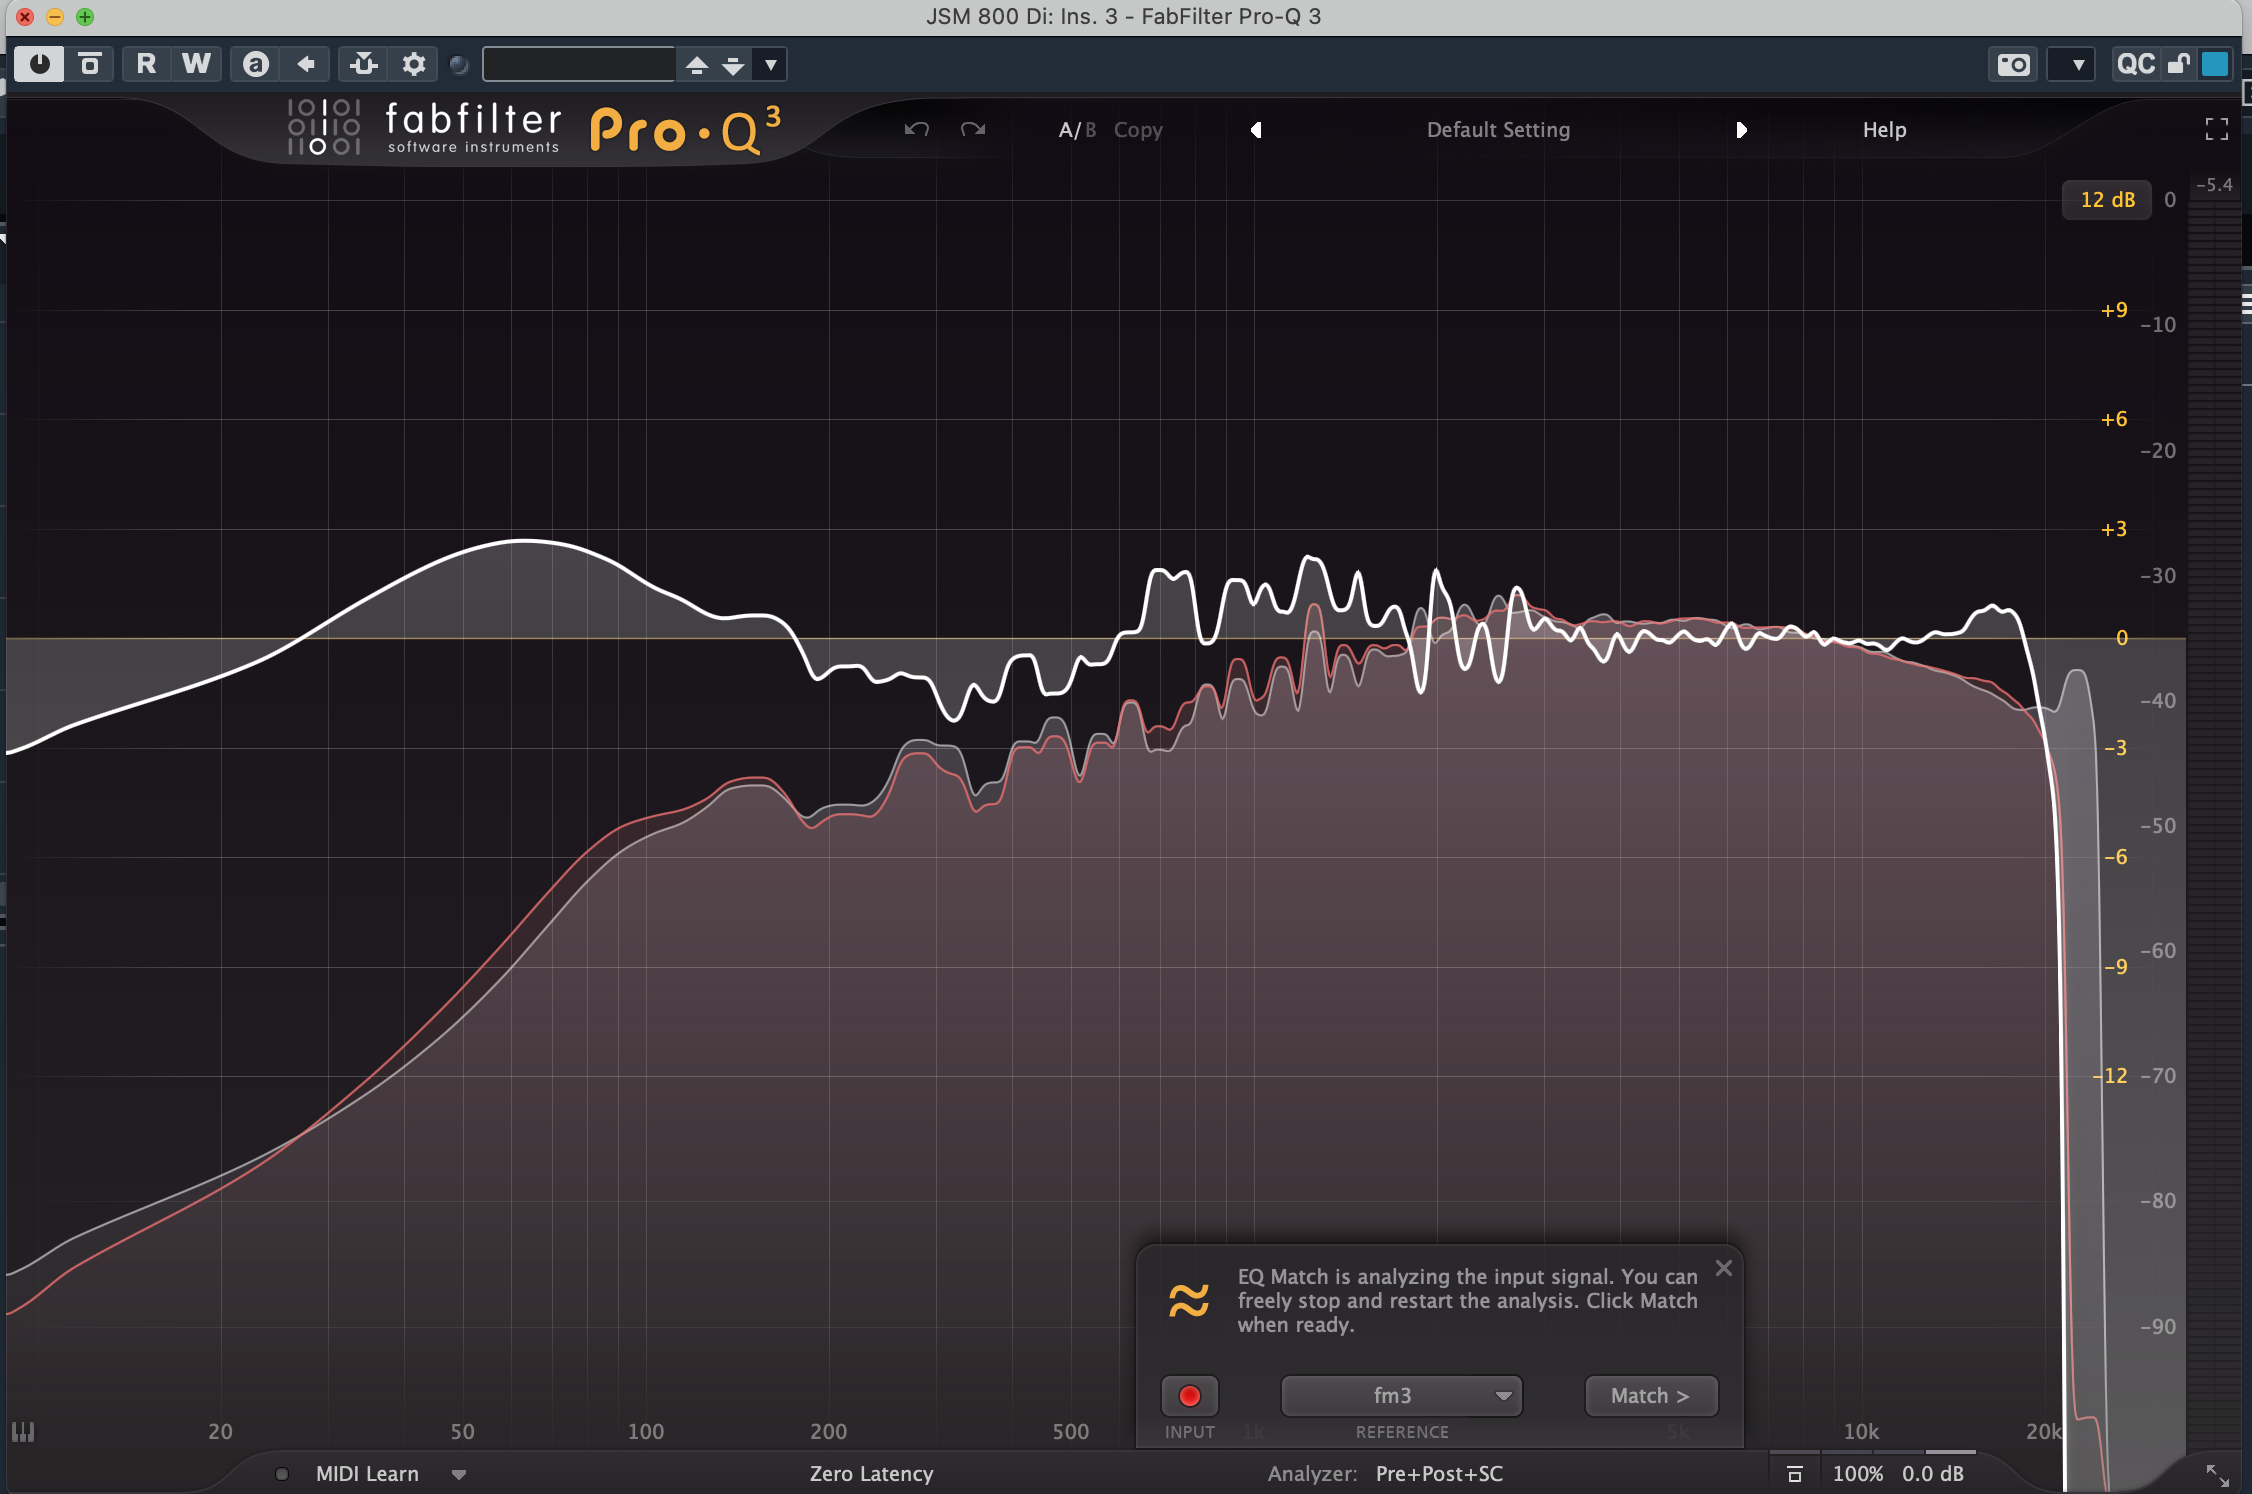Open plugin settings gear icon

[x=413, y=65]
